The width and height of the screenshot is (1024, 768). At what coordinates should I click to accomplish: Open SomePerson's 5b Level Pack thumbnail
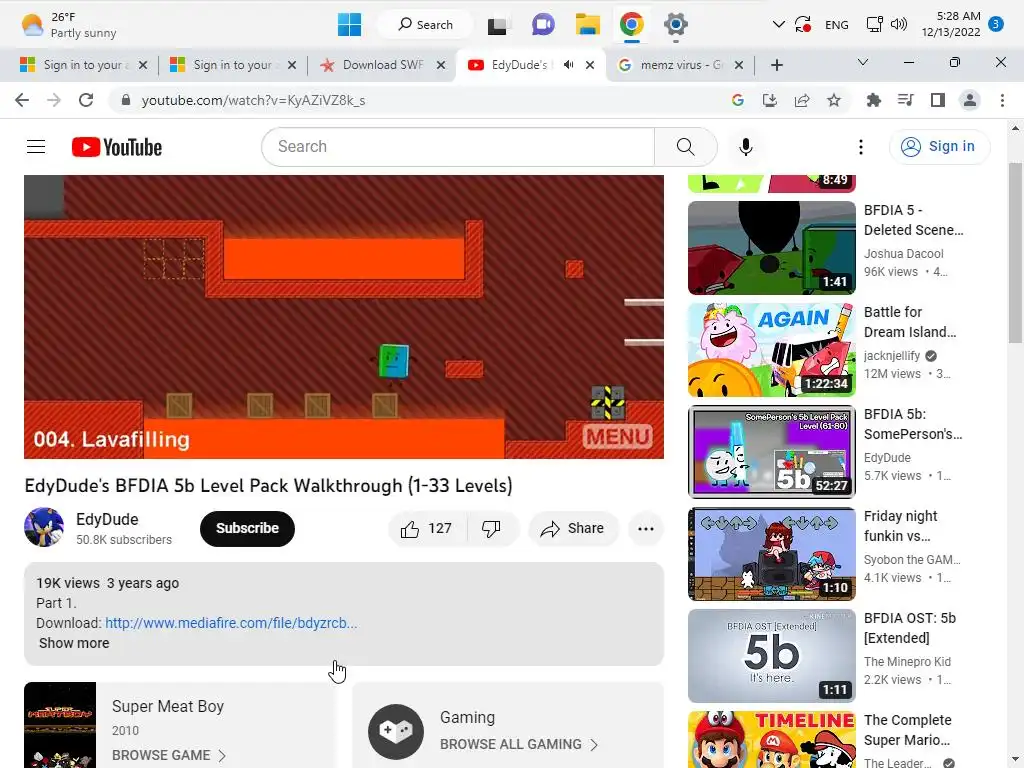click(771, 451)
